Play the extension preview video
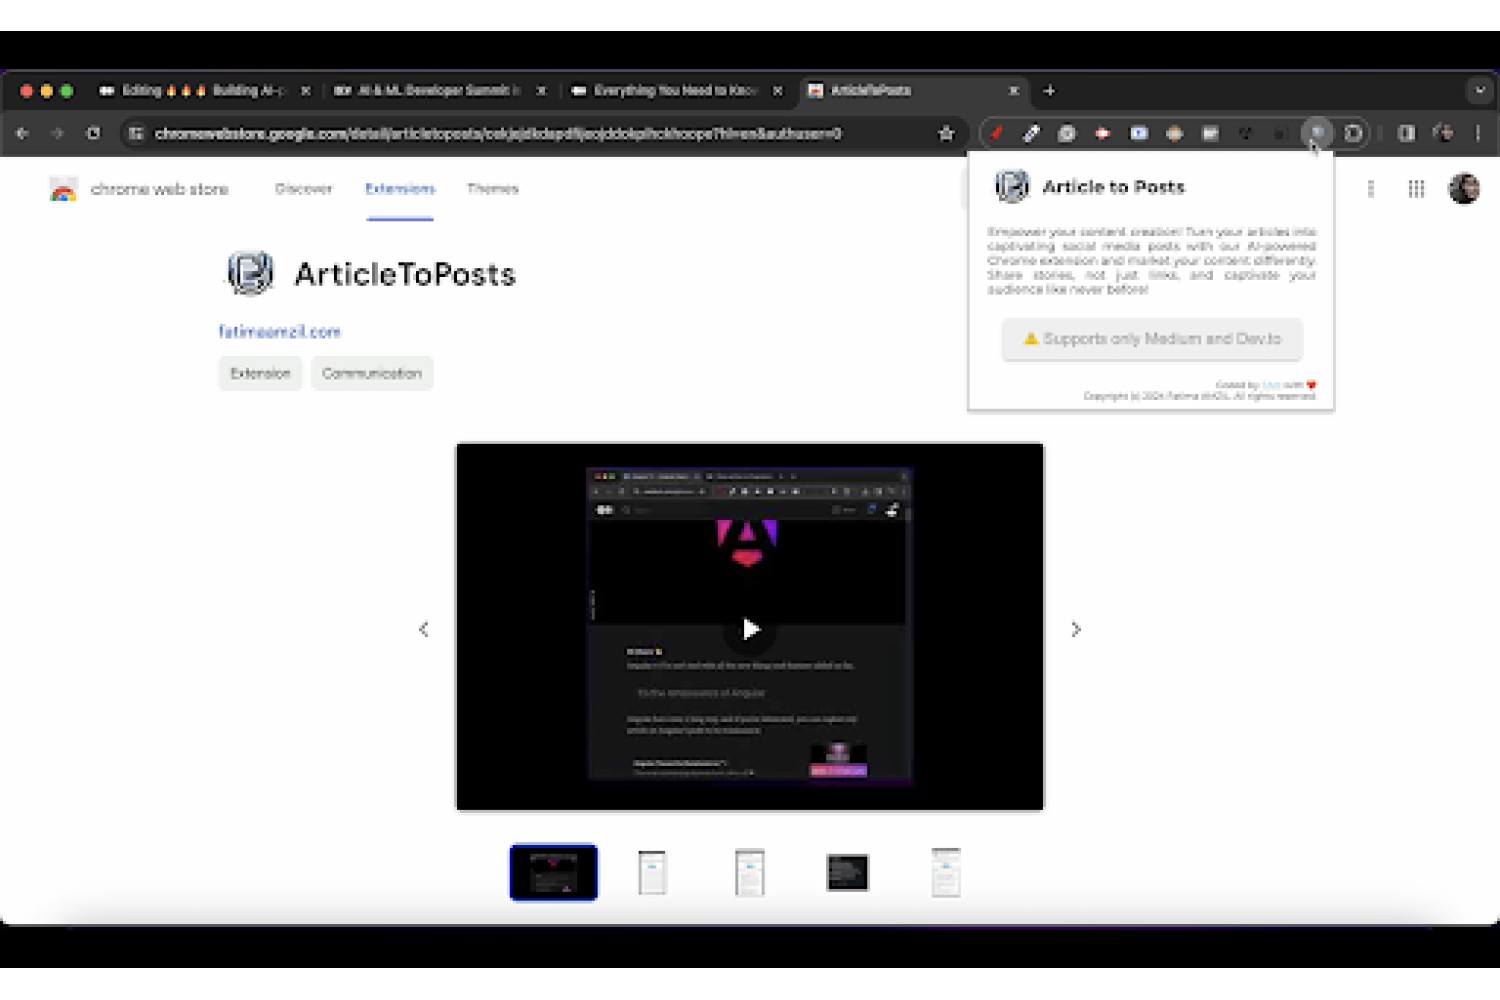1500x1000 pixels. pos(750,628)
